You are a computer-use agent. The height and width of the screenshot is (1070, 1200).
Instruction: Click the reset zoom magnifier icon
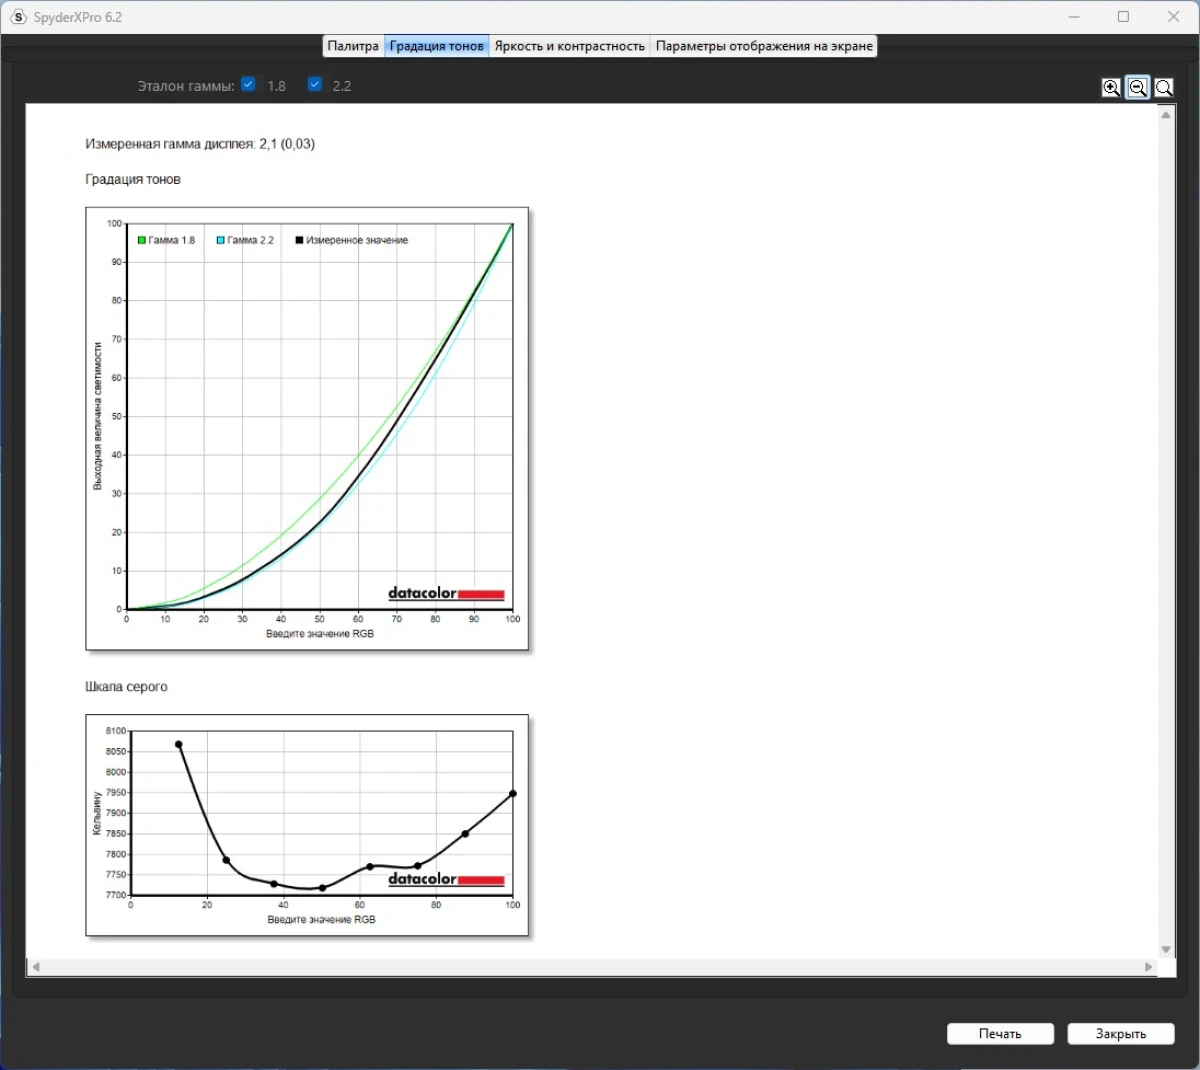point(1164,88)
